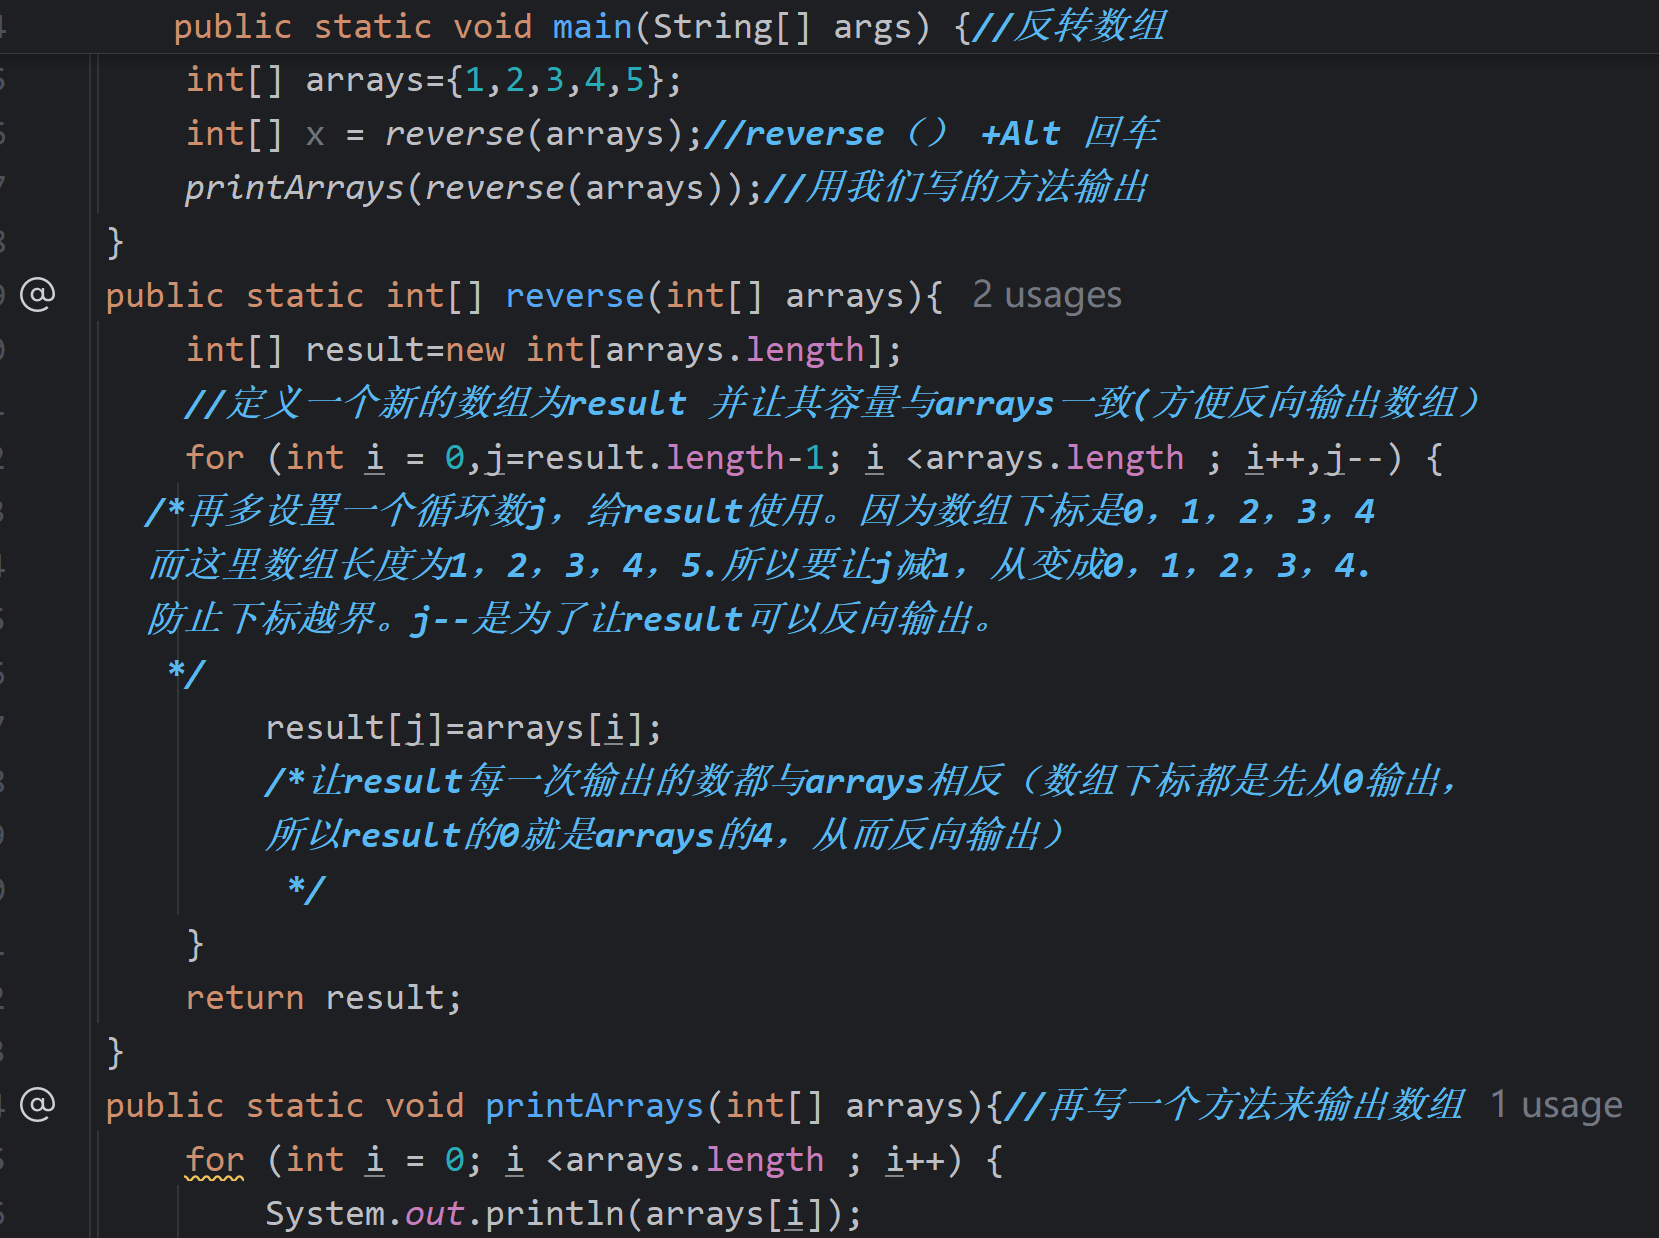Click the '而这里数组长度为1, 2, 3, 4, 5' comment

pyautogui.click(x=759, y=566)
